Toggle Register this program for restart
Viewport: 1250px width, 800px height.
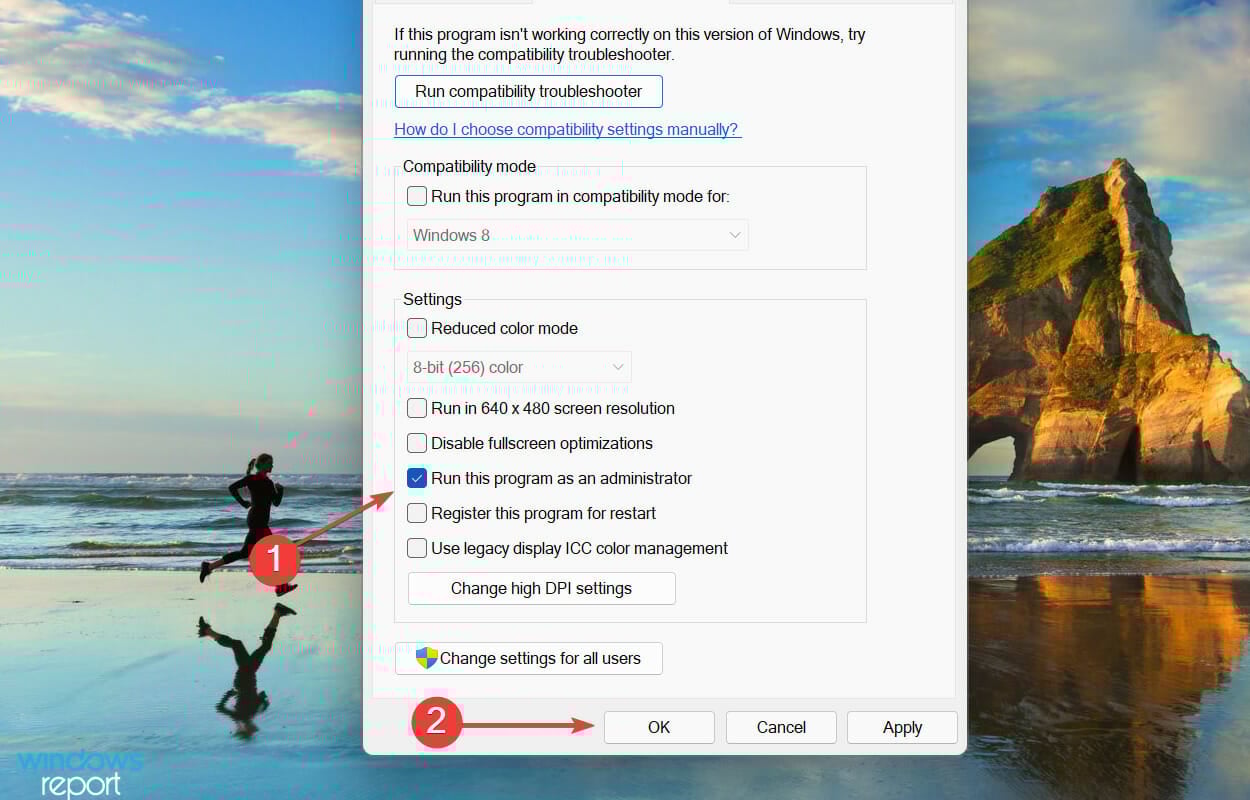(x=417, y=513)
